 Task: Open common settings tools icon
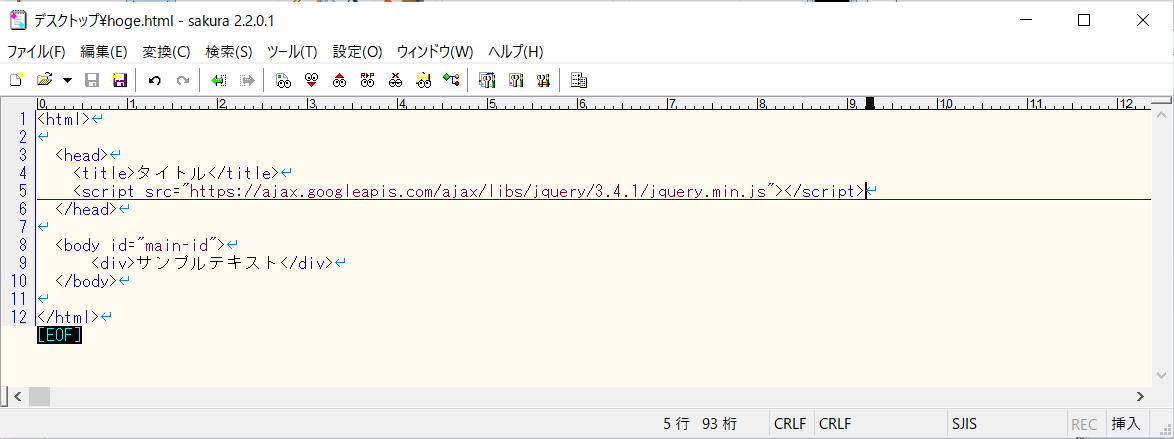pyautogui.click(x=543, y=79)
